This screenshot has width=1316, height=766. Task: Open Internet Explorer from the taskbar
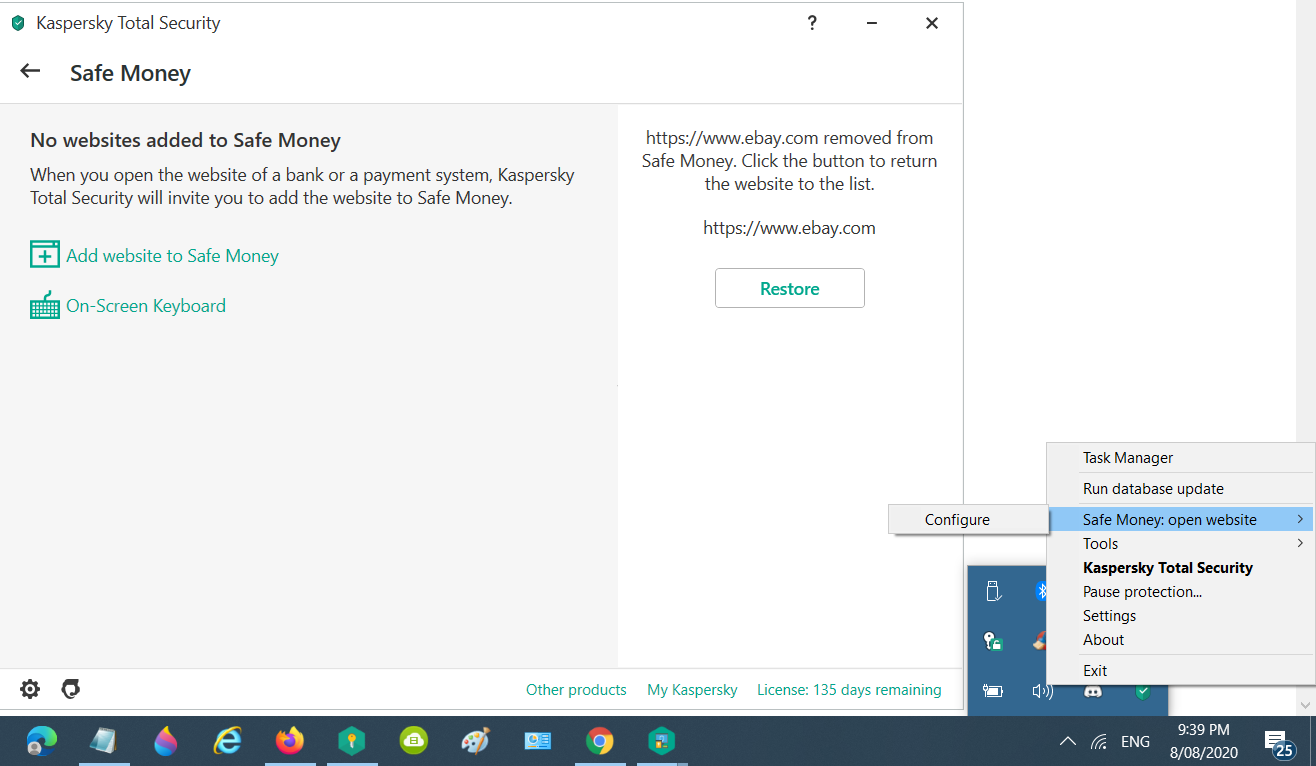228,741
